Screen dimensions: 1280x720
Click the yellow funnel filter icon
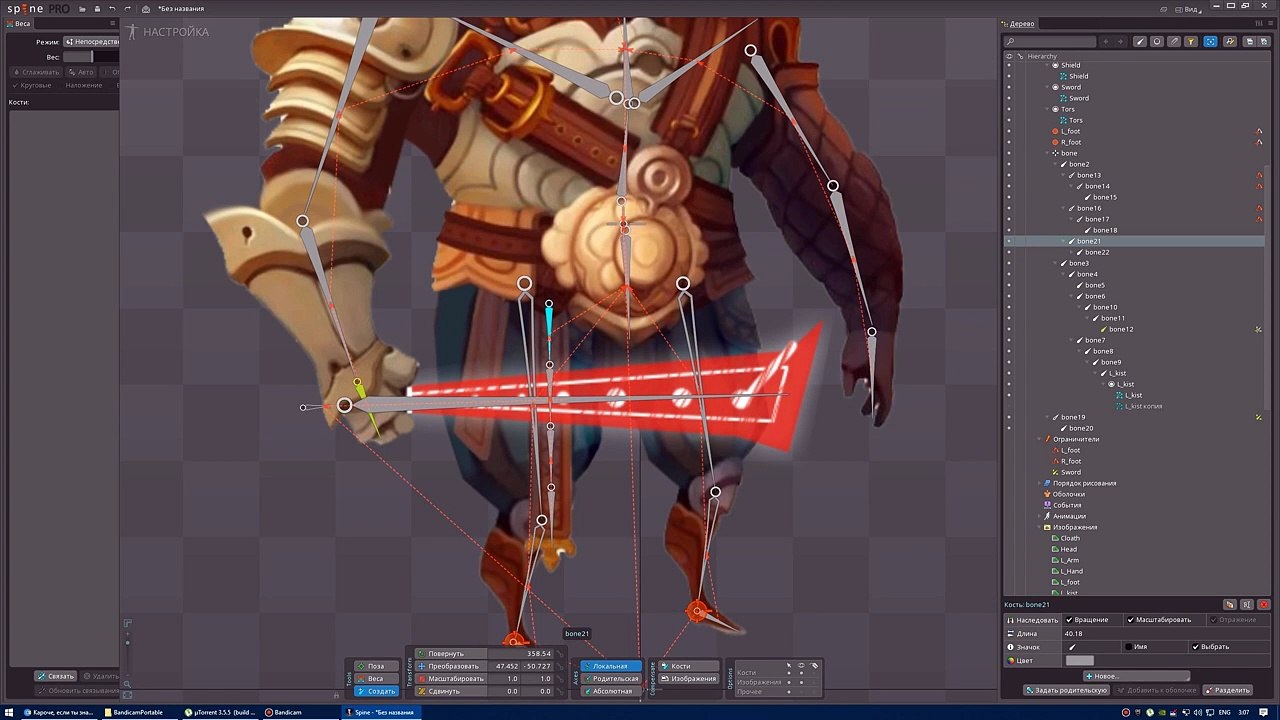(x=1191, y=42)
